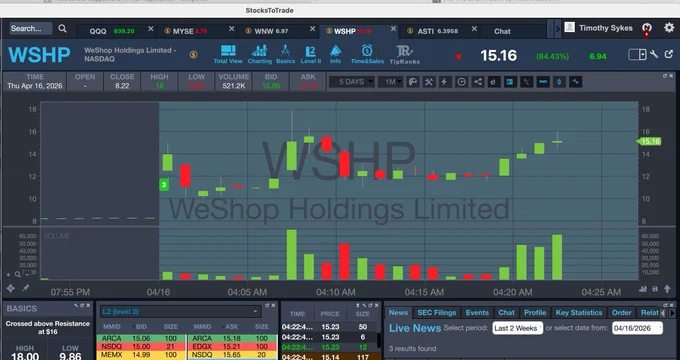
Task: Open the Charting icon
Action: [259, 55]
